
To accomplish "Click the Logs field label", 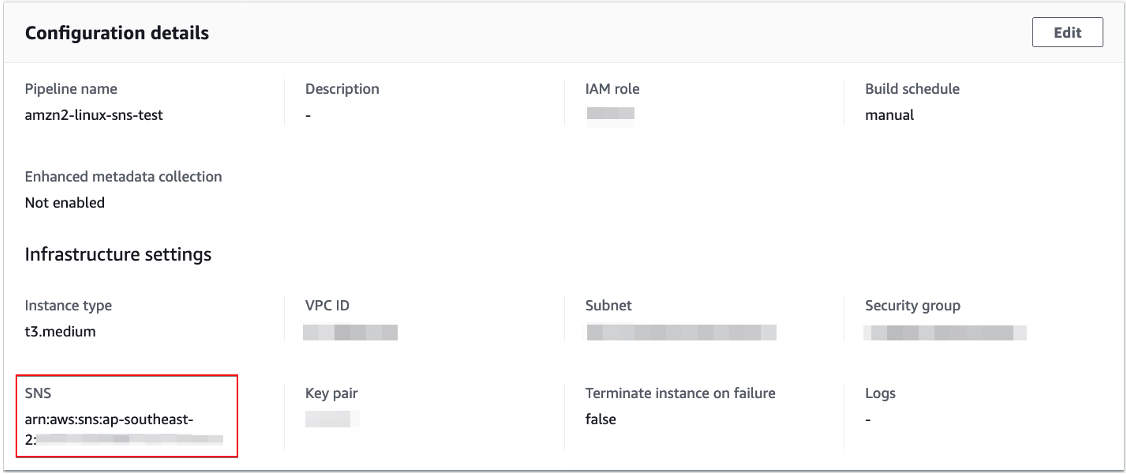I will 880,393.
